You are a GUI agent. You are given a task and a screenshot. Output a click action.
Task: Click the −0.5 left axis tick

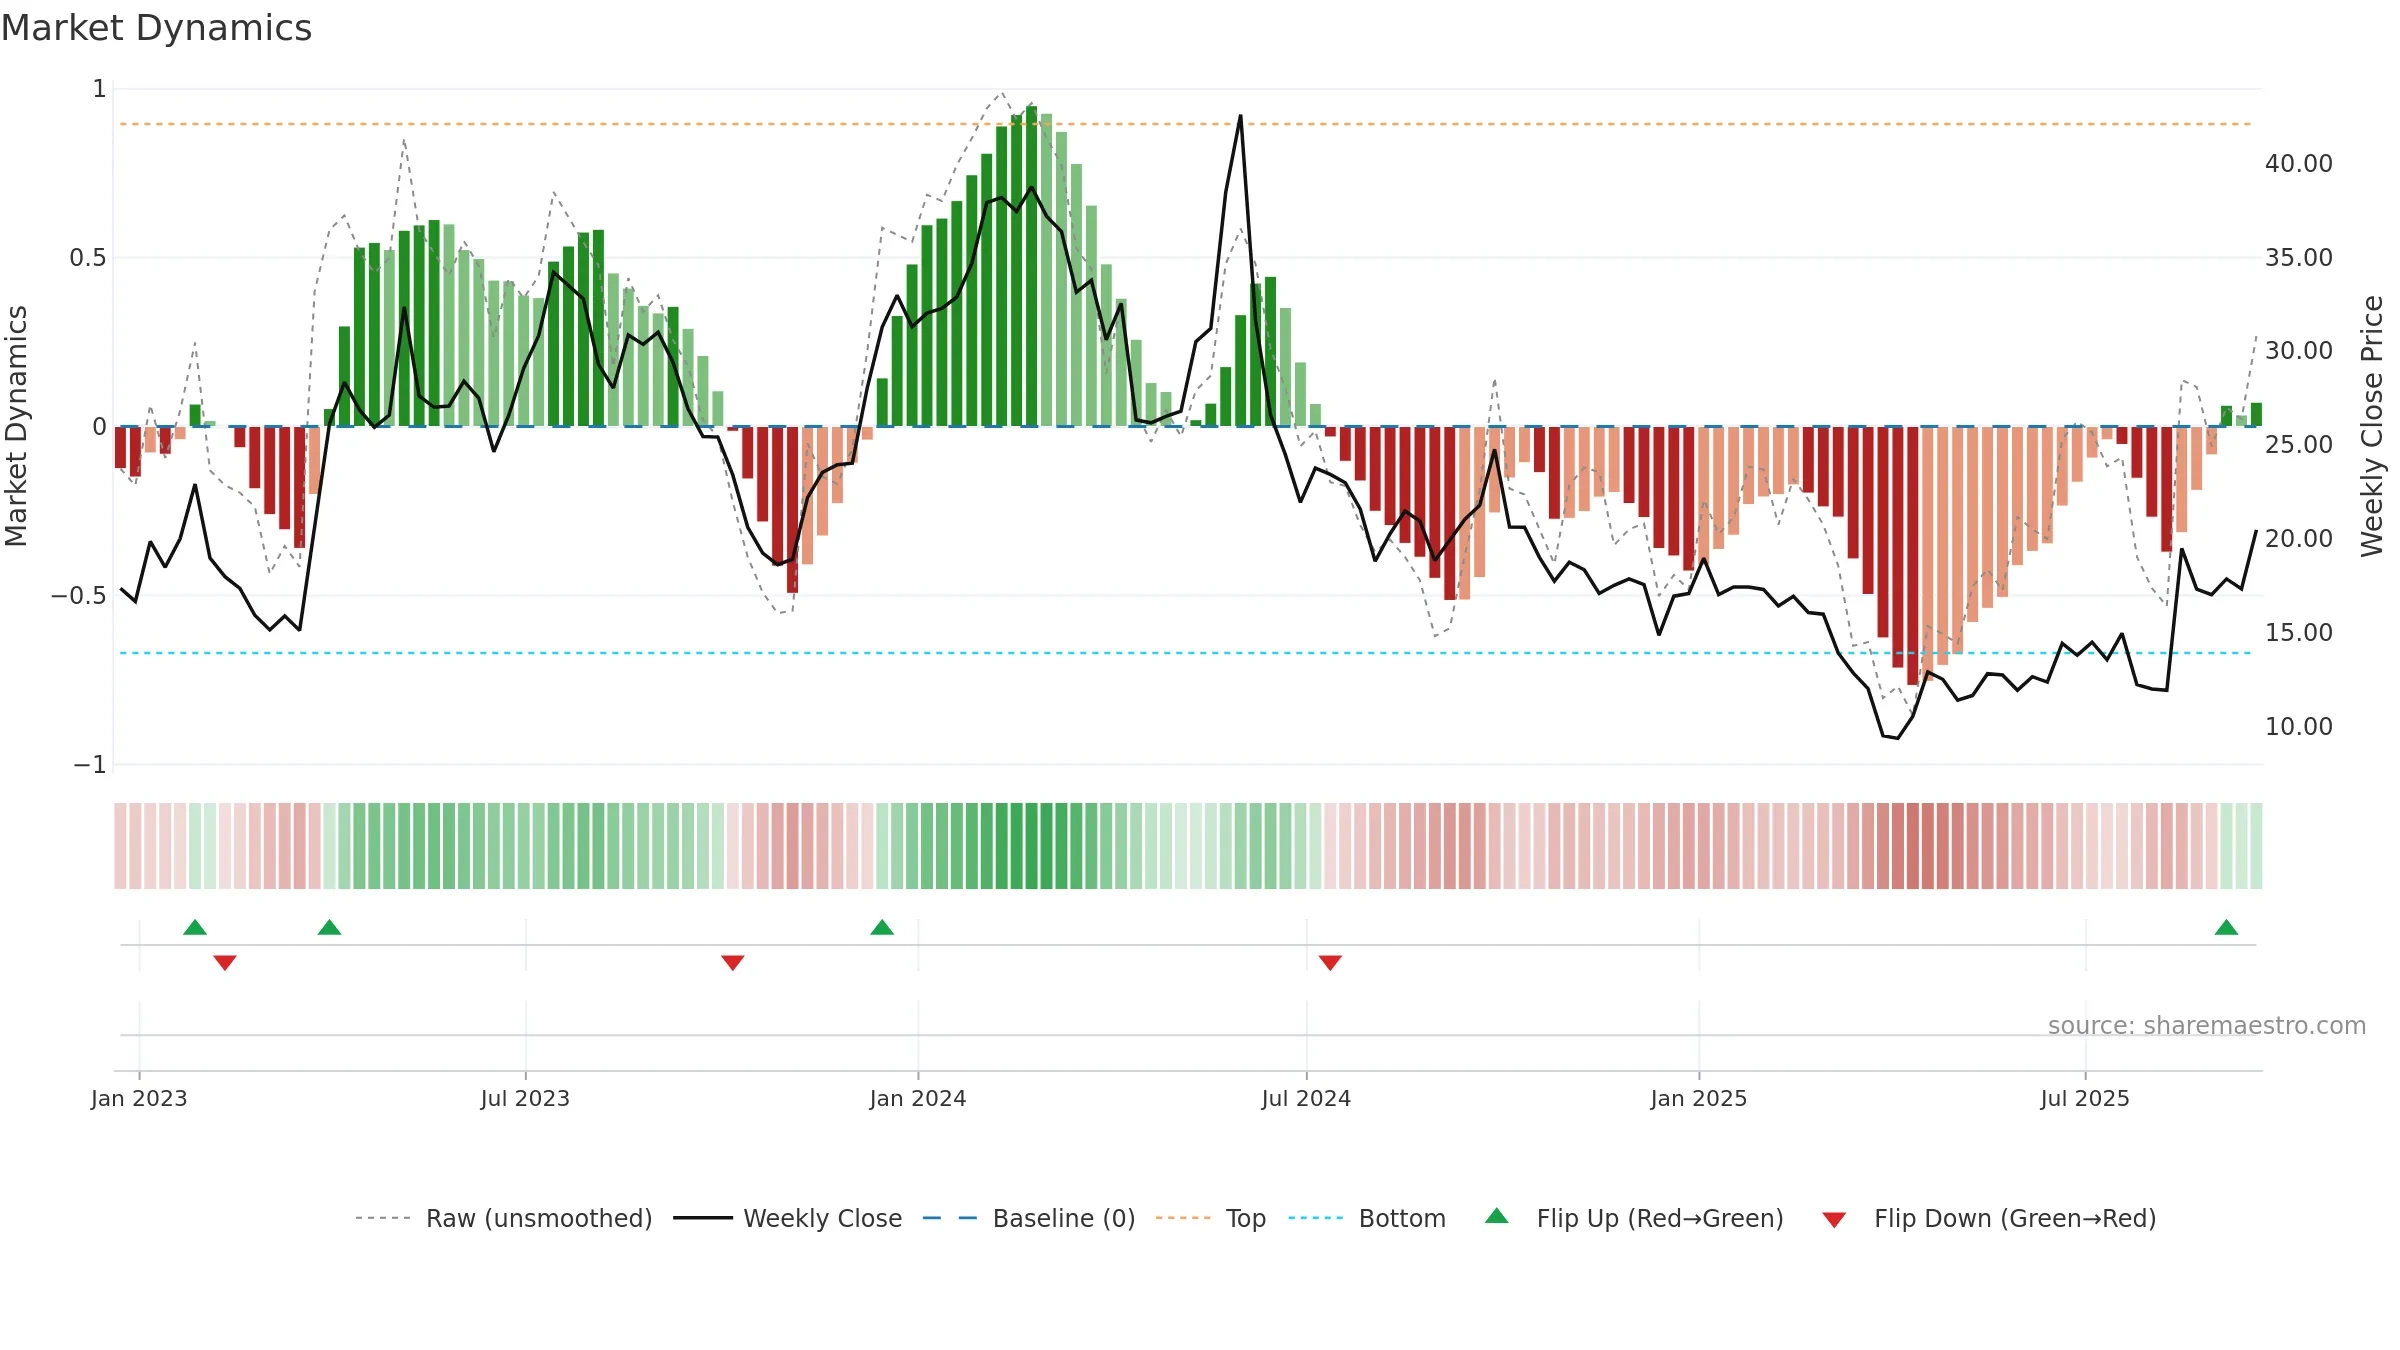pos(79,596)
